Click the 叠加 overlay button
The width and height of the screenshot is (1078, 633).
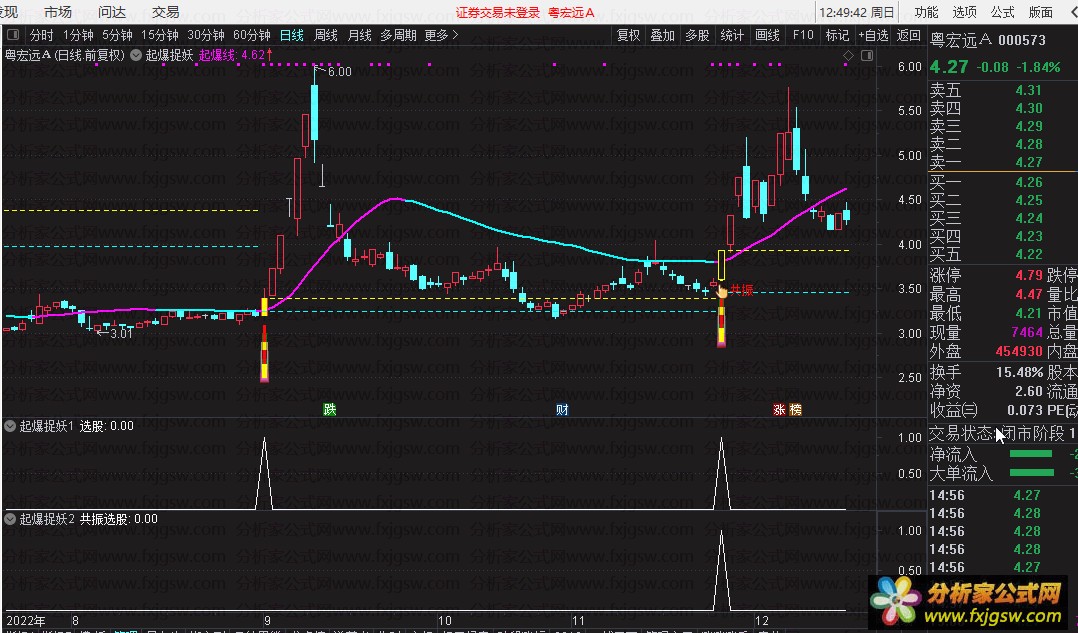coord(663,34)
